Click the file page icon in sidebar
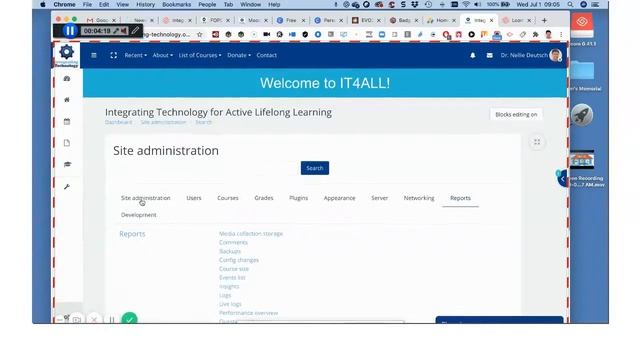The image size is (640, 360). pyautogui.click(x=67, y=143)
